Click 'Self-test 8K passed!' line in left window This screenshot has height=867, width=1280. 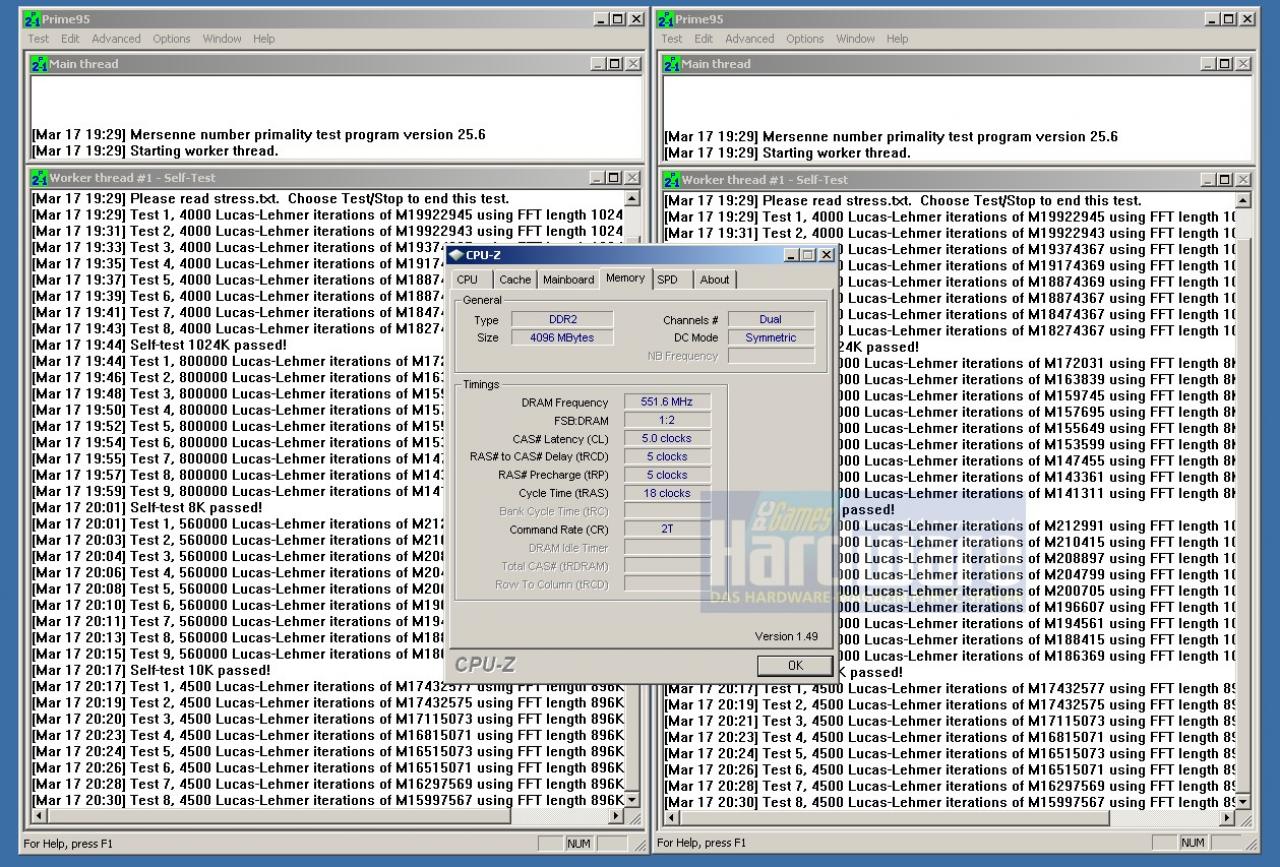(147, 508)
